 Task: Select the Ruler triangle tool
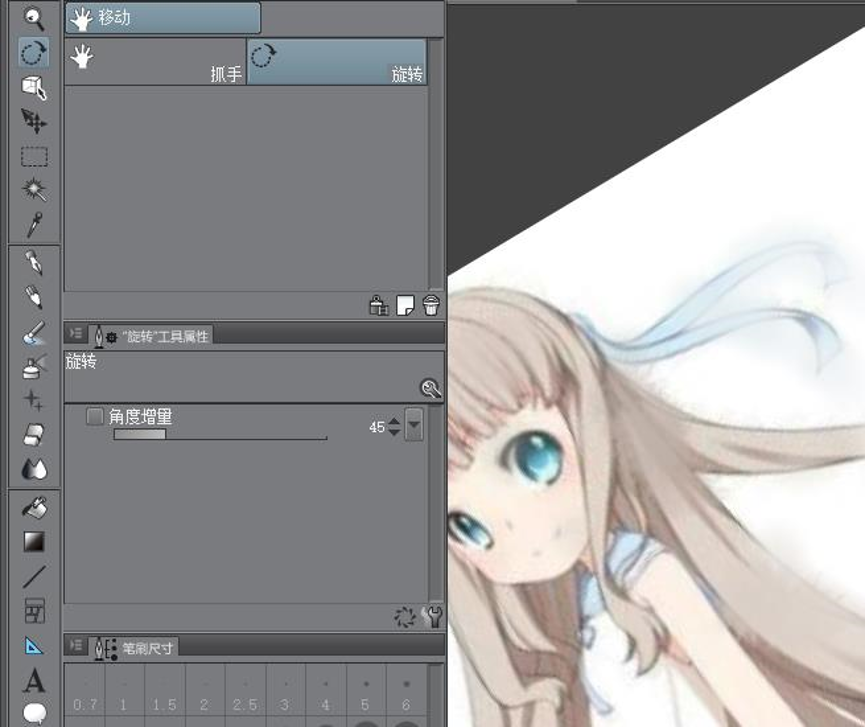pos(34,645)
